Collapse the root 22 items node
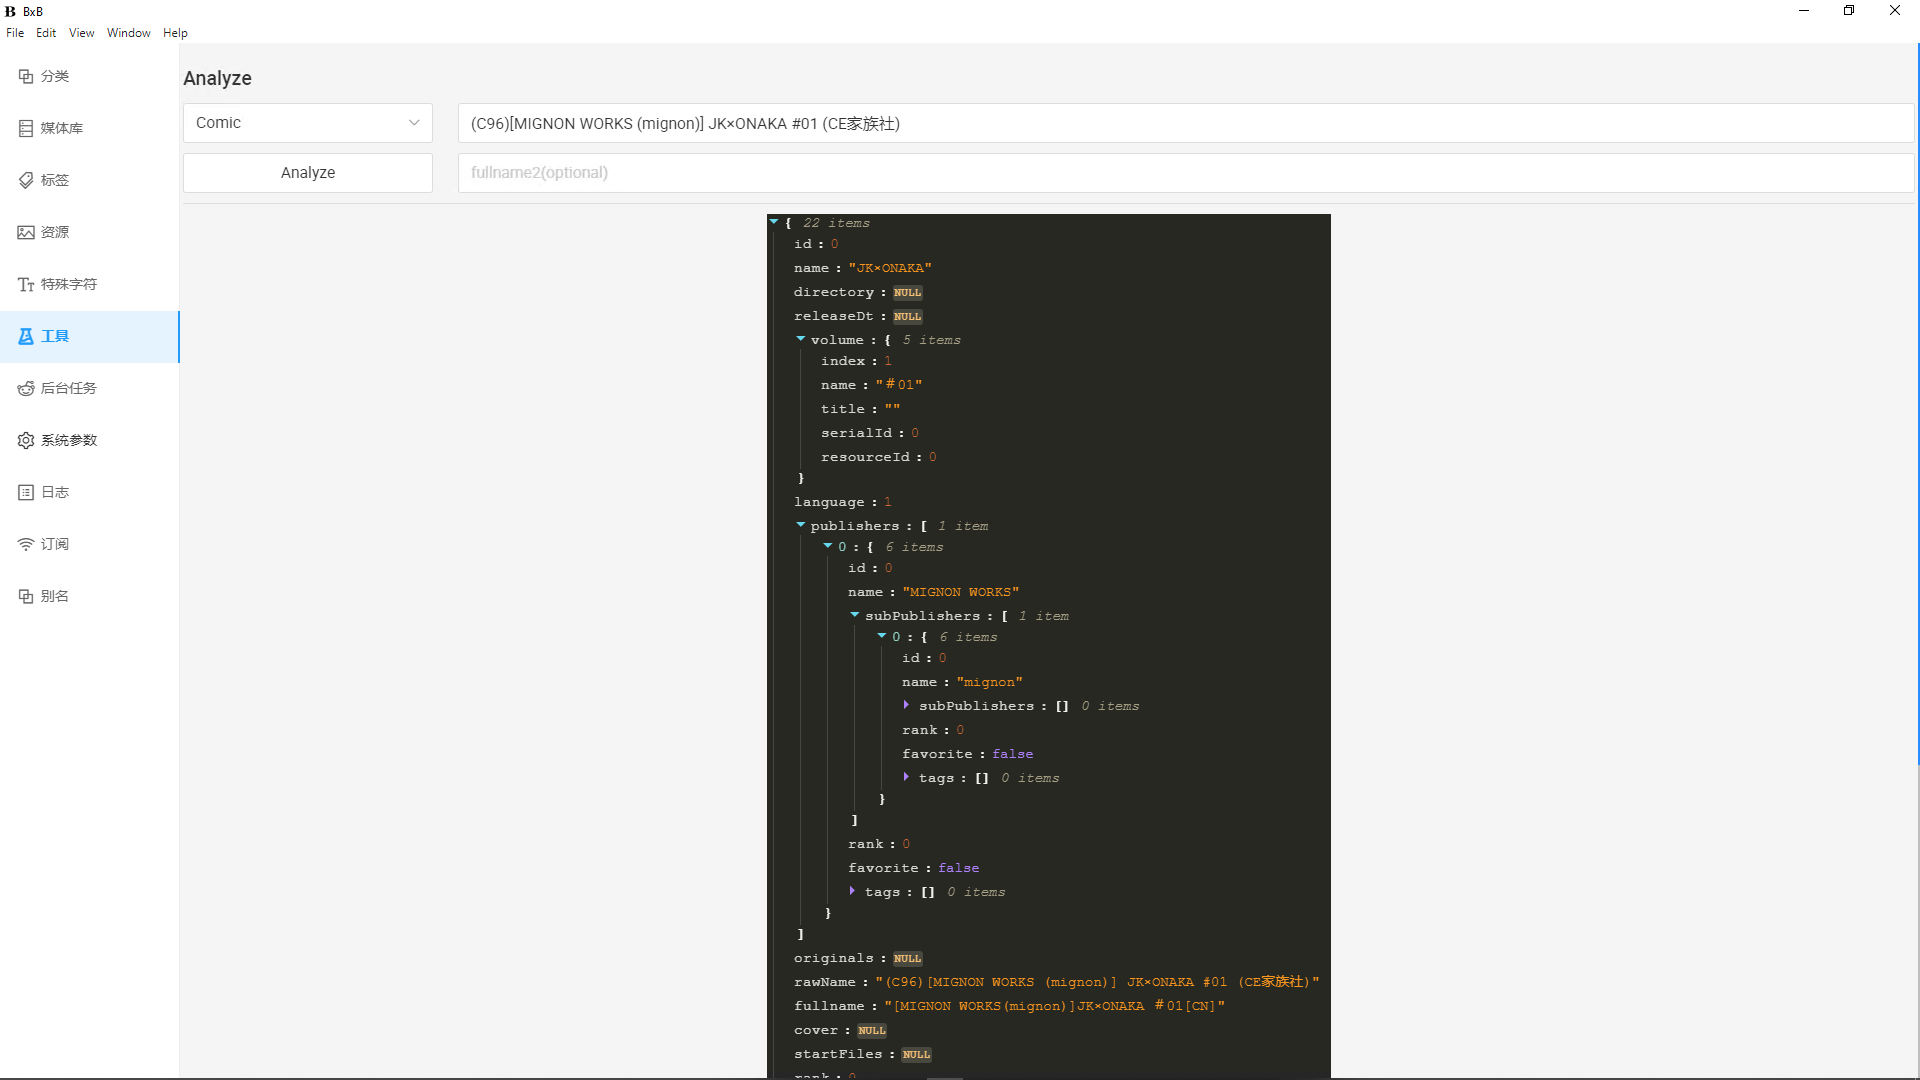1920x1080 pixels. tap(774, 222)
